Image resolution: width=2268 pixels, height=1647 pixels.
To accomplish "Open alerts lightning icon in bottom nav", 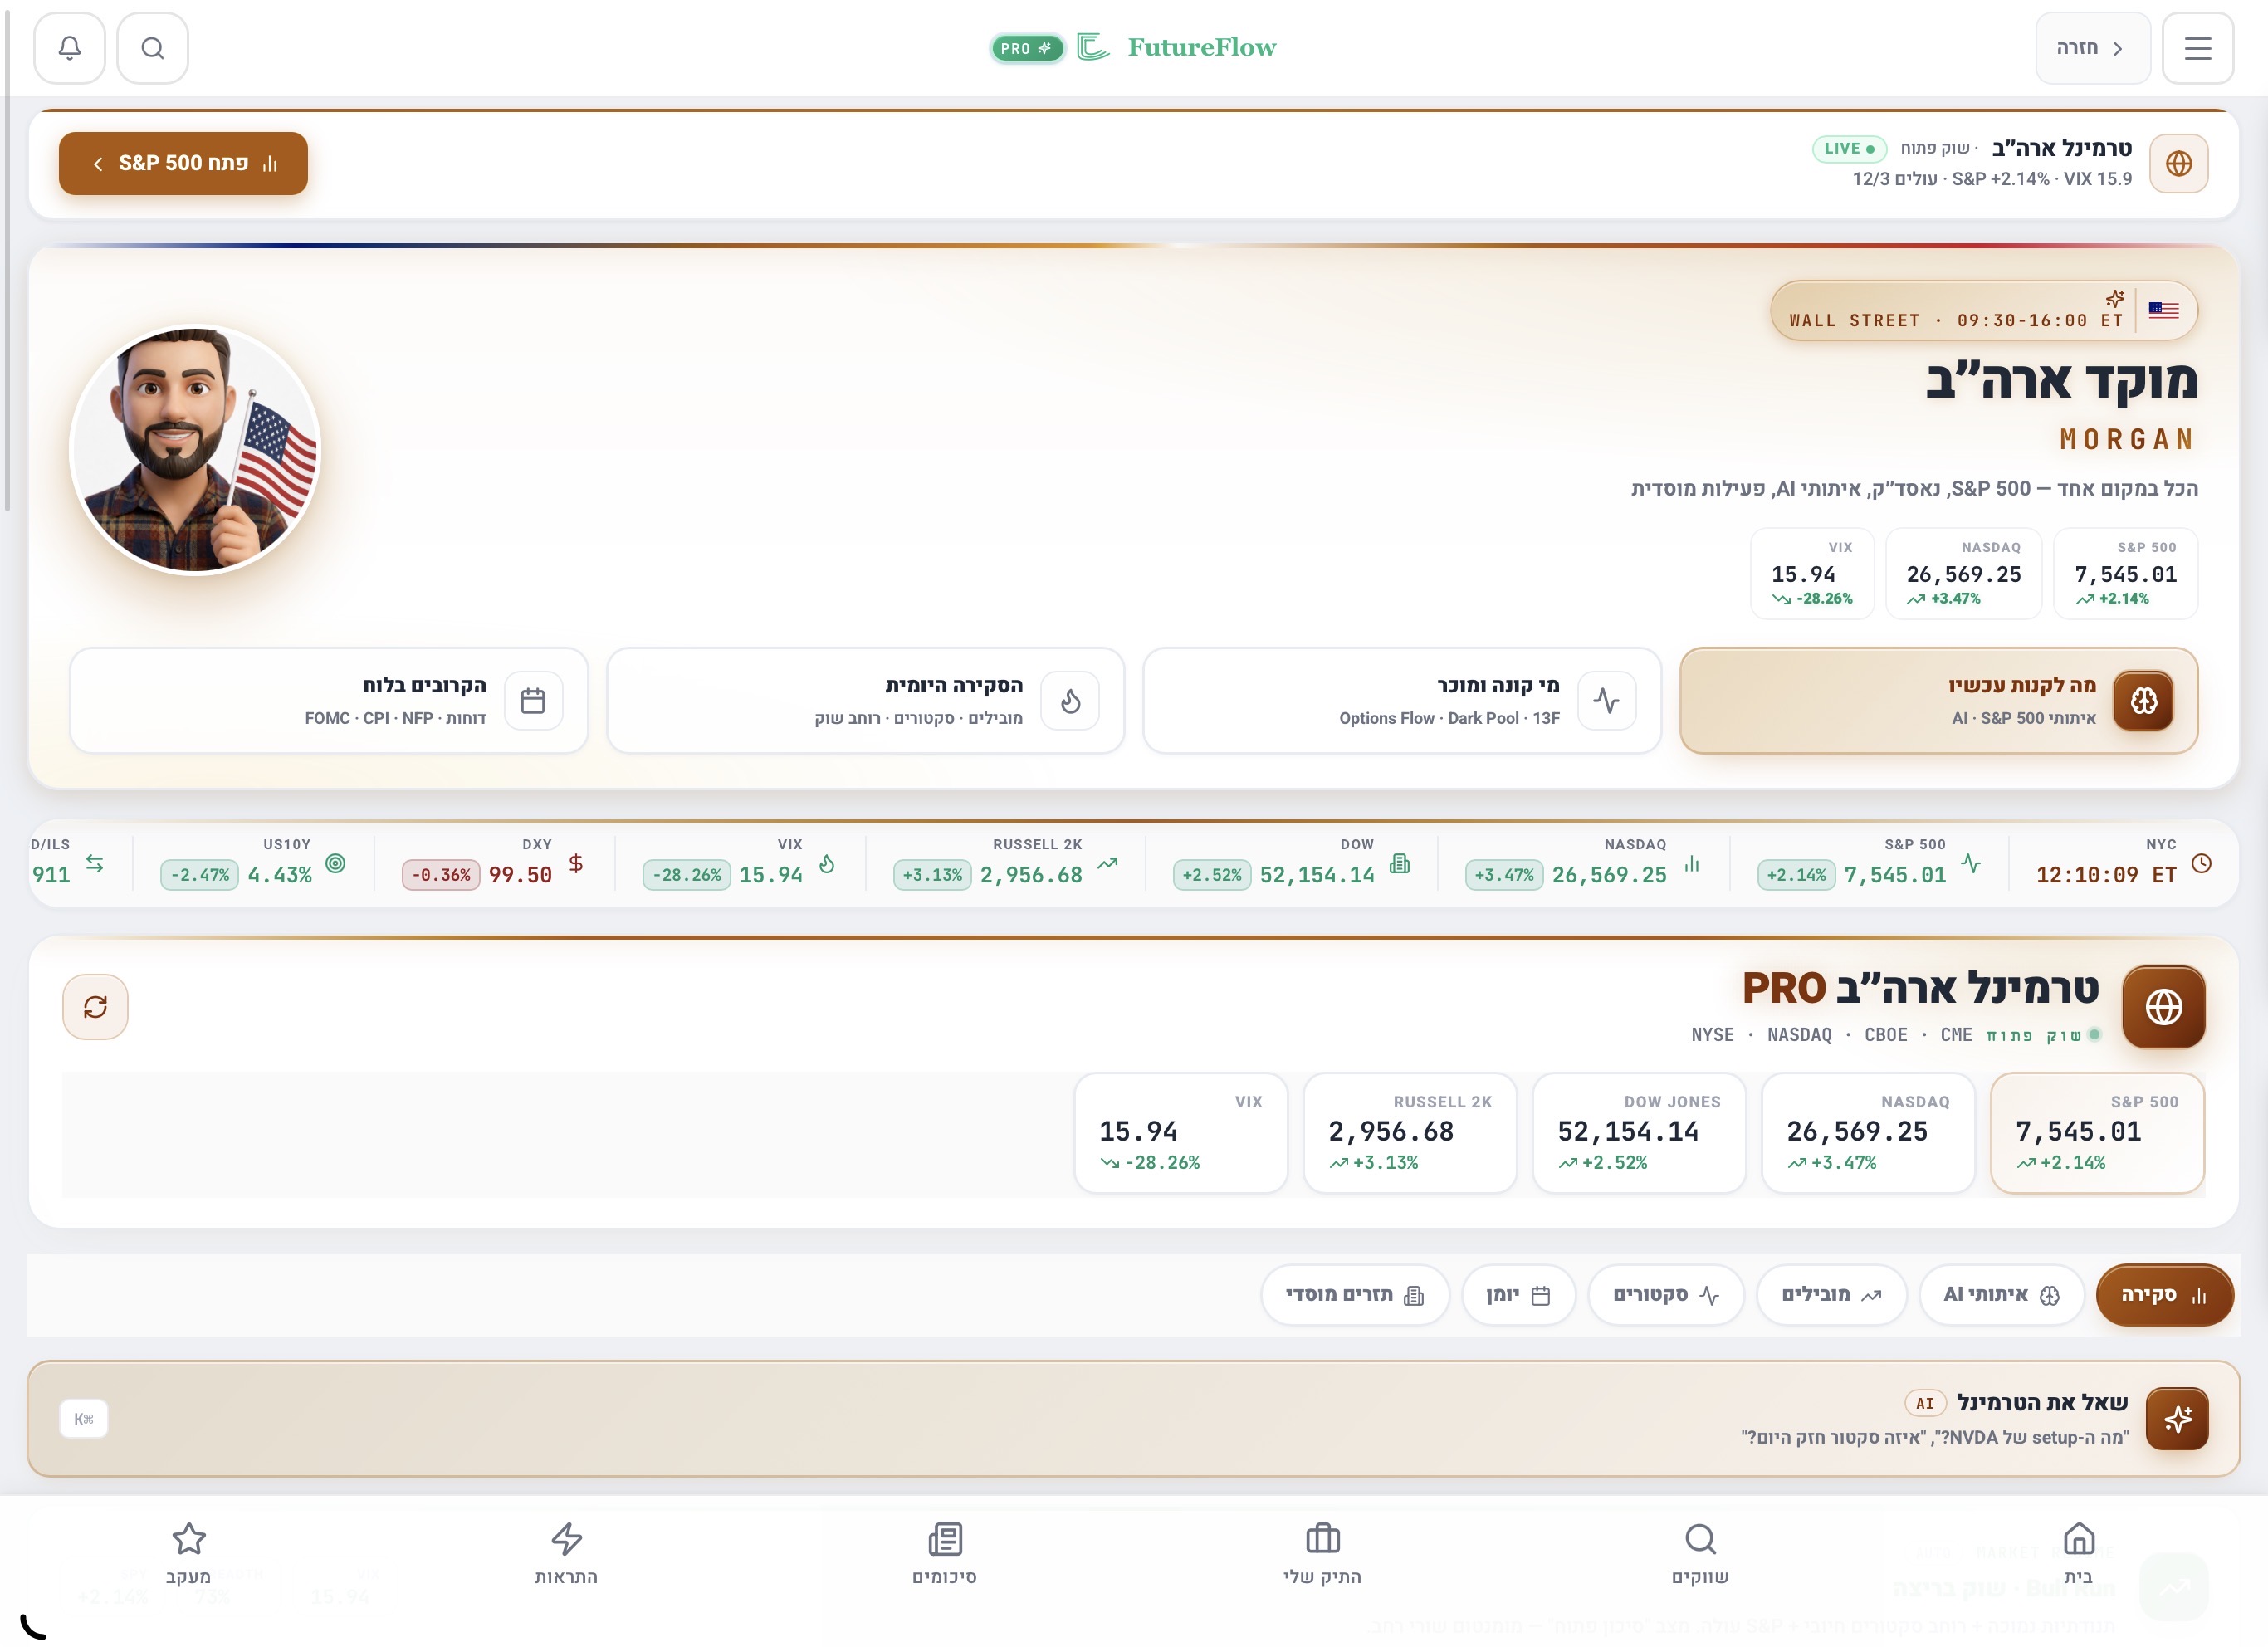I will pyautogui.click(x=566, y=1553).
